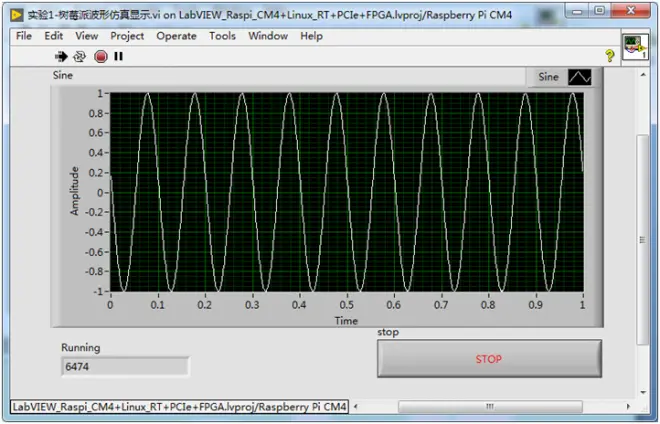Click the Run arrow toolbar icon
Viewport: 660px width, 424px height.
[61, 56]
